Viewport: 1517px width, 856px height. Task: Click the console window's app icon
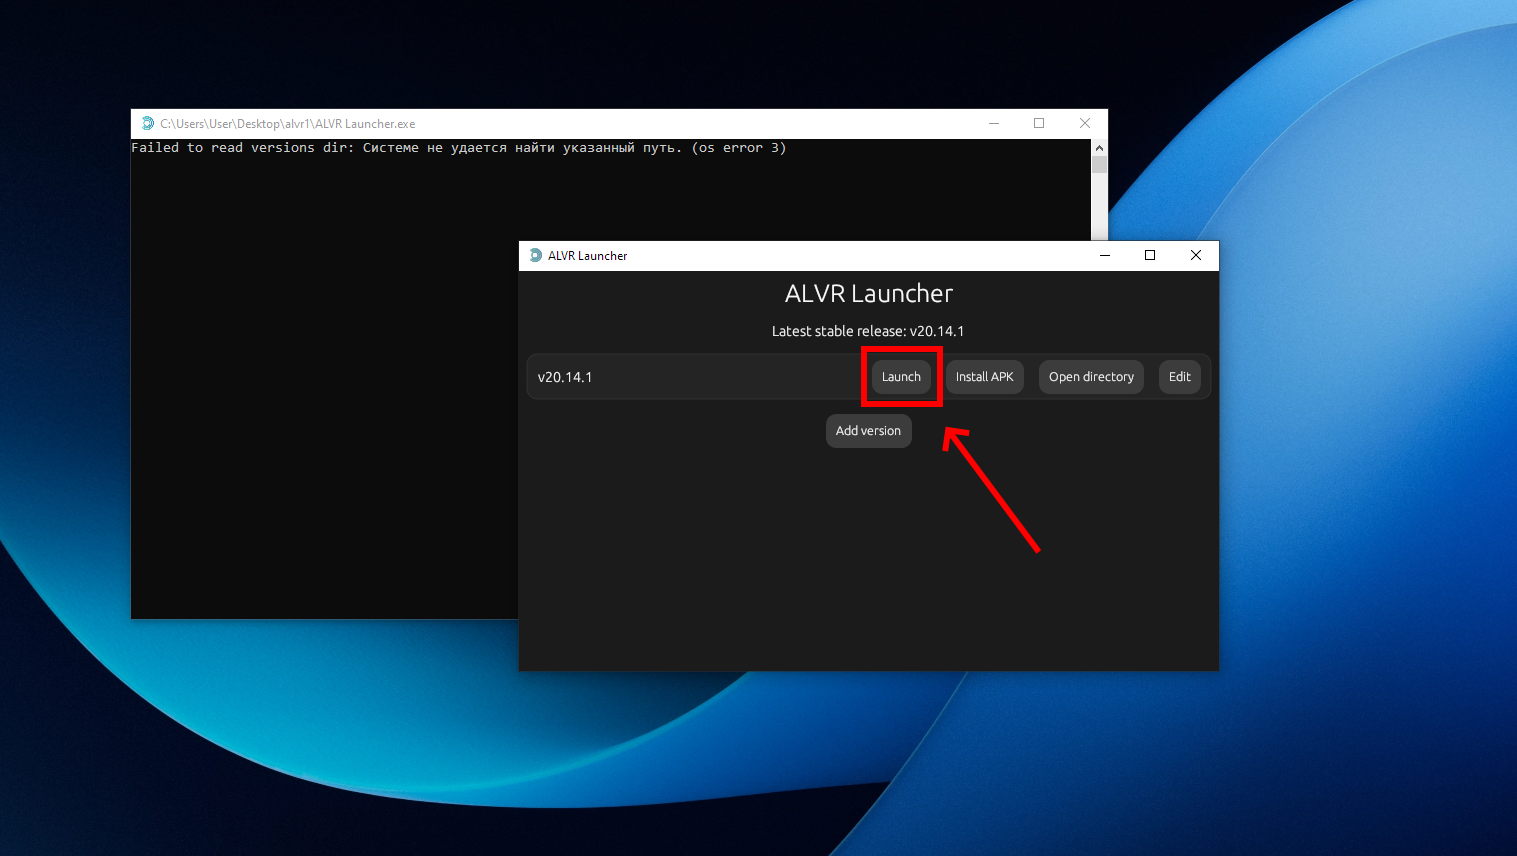coord(148,124)
